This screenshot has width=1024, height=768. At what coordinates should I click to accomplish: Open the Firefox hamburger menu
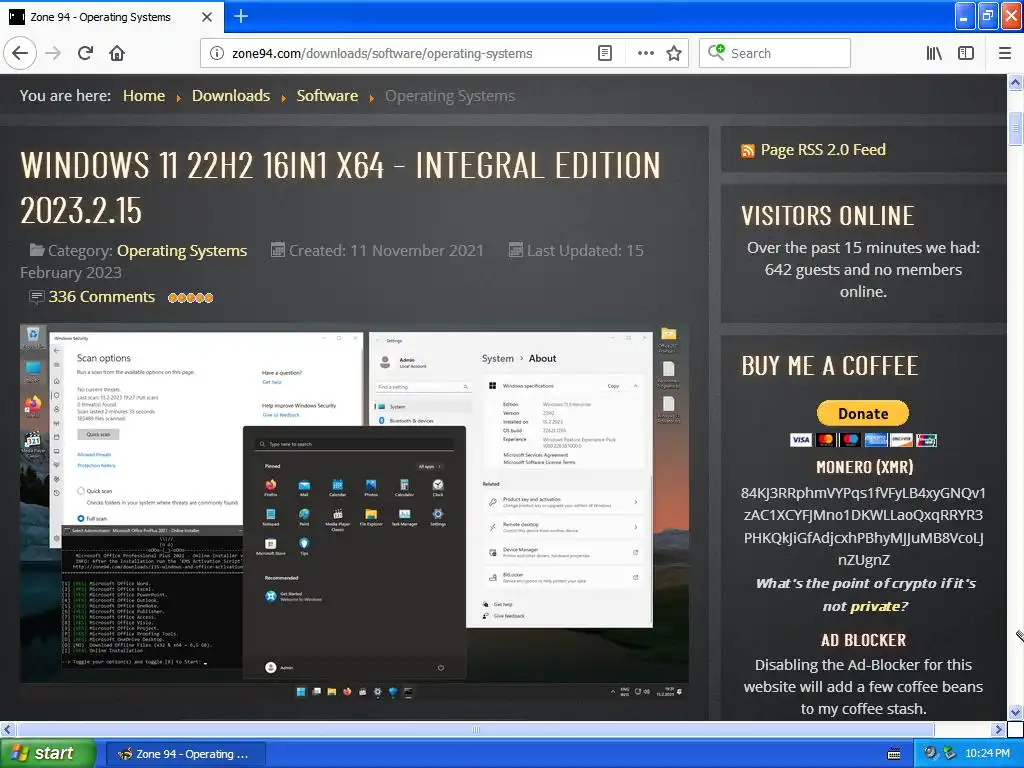(1005, 53)
